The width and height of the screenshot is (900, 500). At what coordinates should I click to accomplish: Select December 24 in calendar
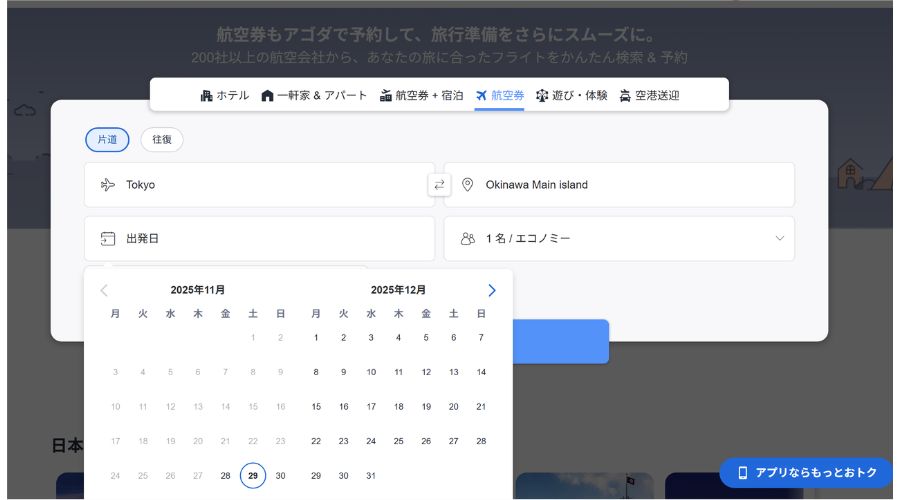(x=371, y=441)
